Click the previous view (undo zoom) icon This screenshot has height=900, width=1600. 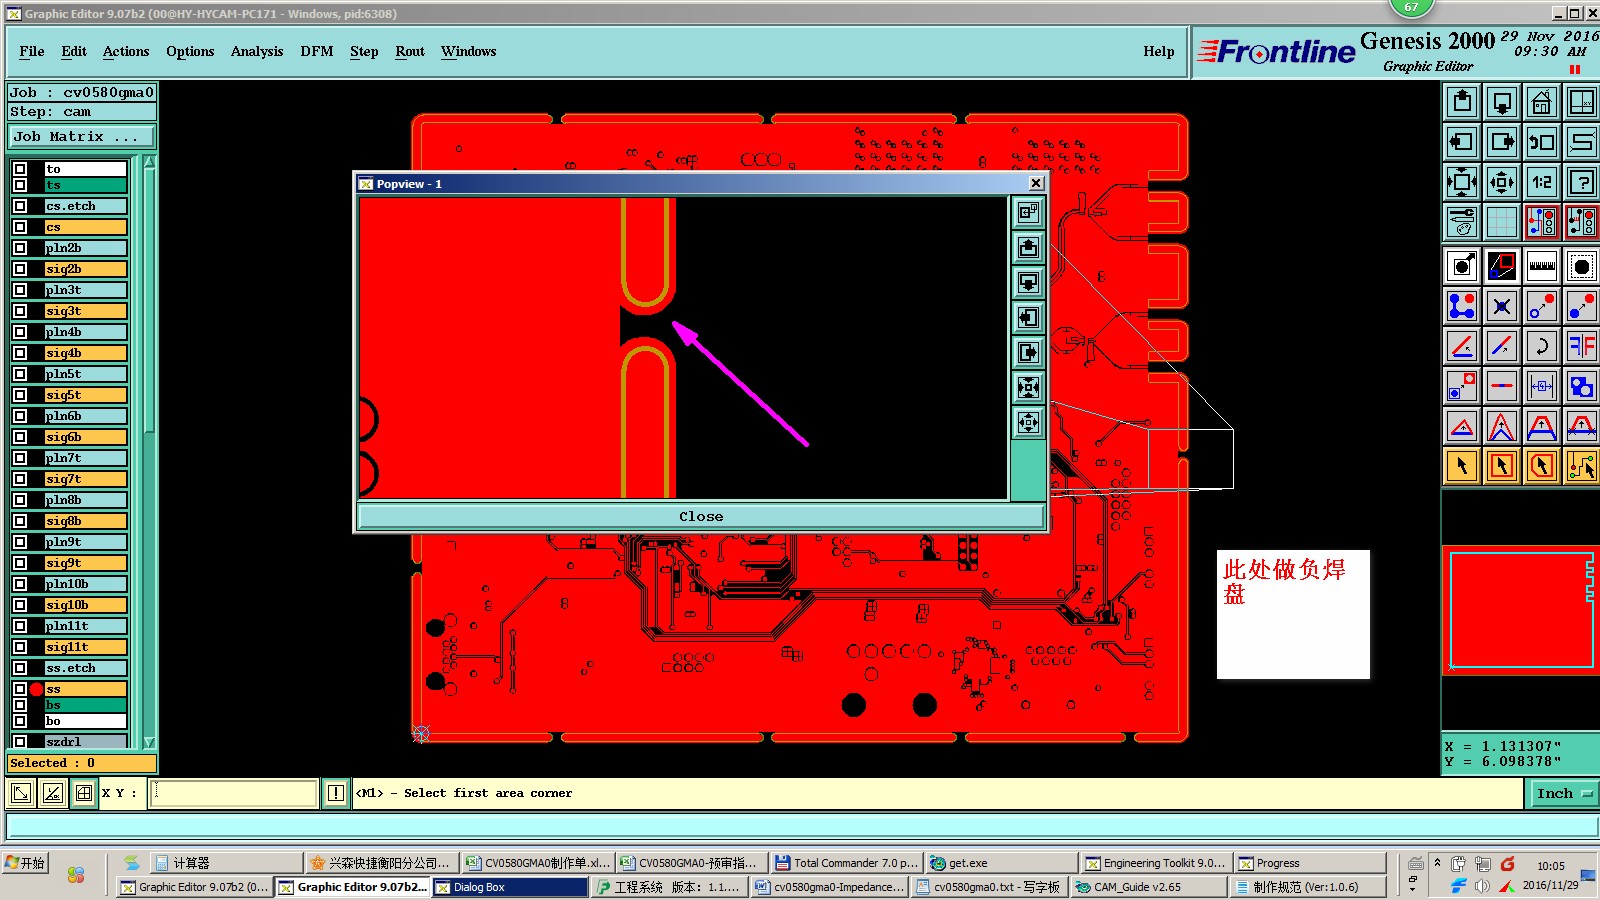coord(1542,142)
